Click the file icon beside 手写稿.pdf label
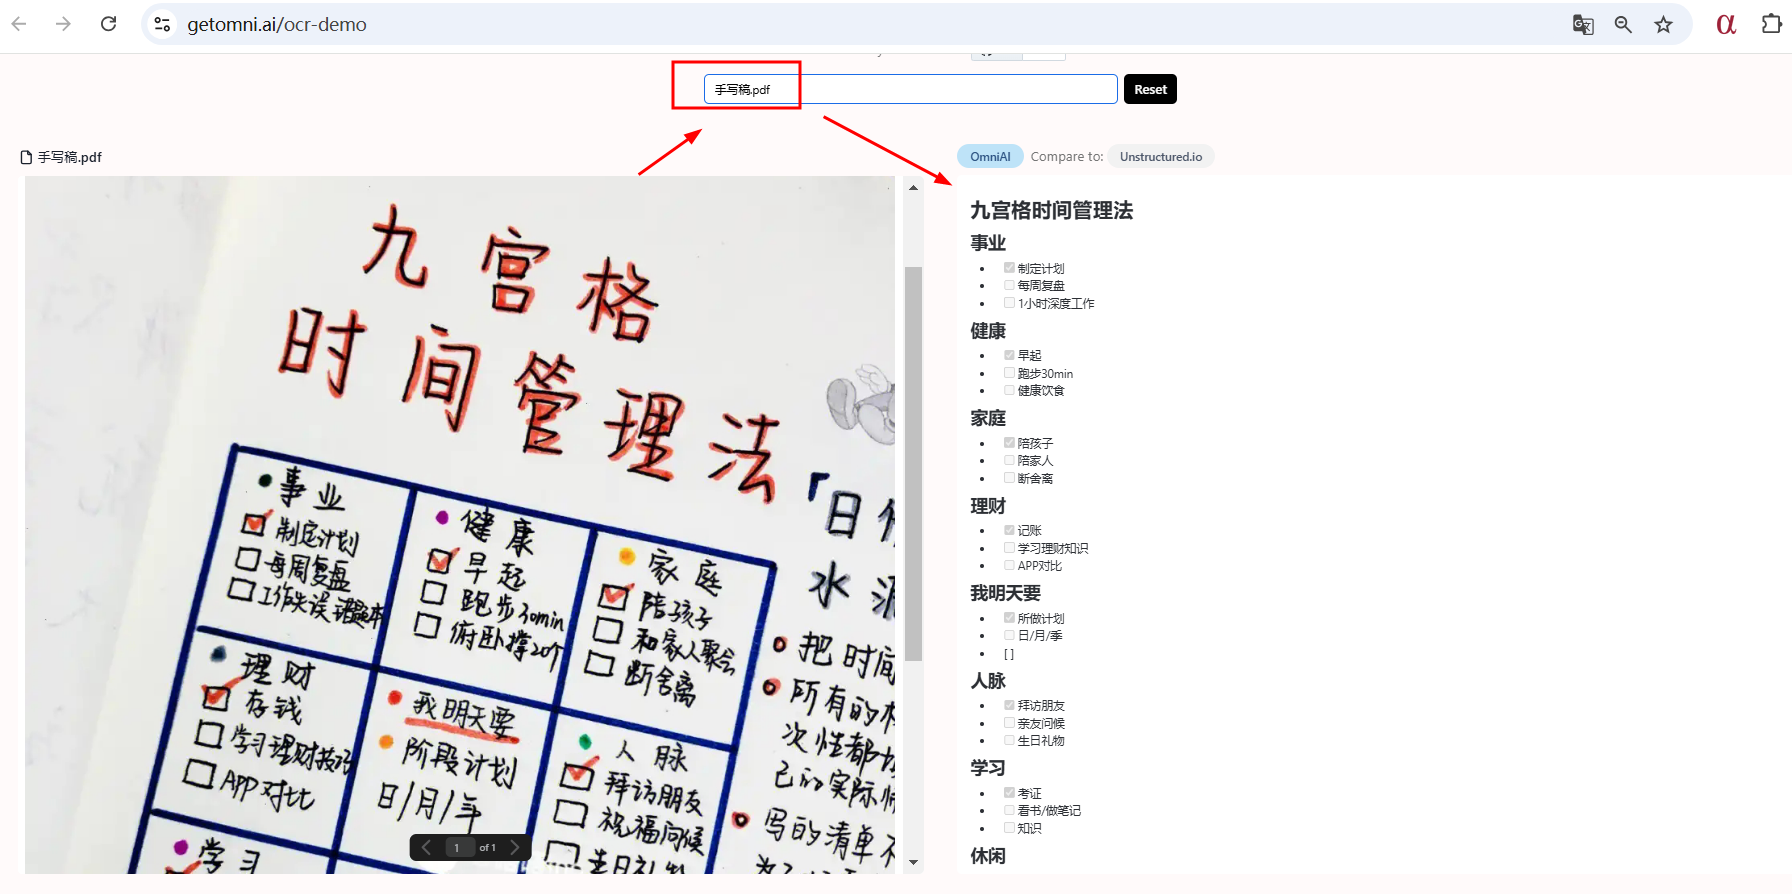The width and height of the screenshot is (1792, 894). 27,157
